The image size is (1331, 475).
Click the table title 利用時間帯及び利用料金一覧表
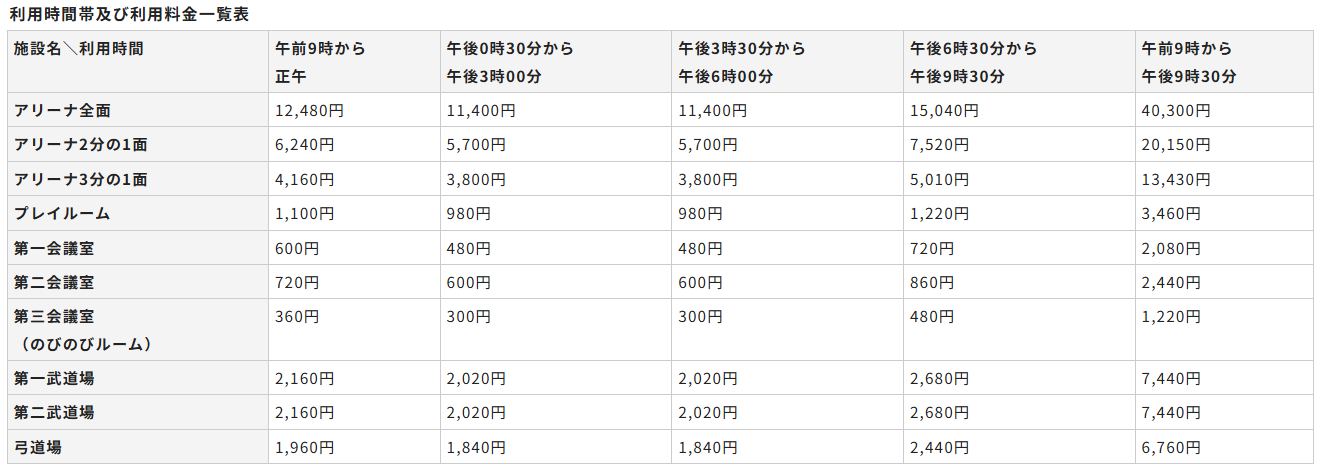click(x=129, y=14)
